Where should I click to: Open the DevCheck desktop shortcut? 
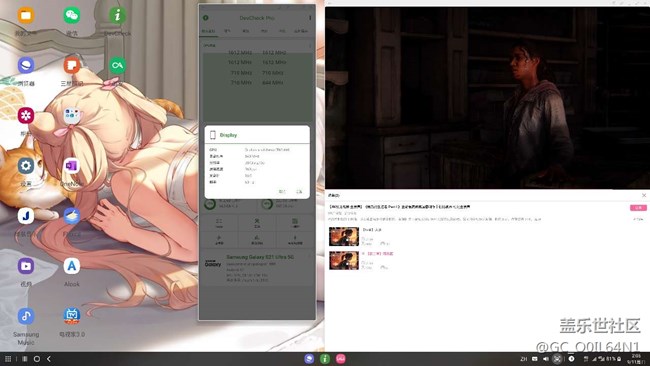tap(117, 15)
